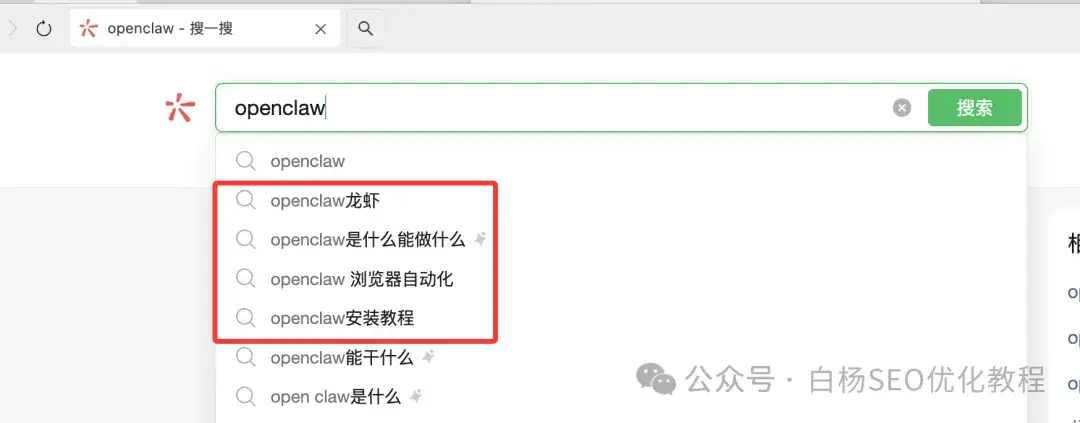Select the plain 'openclaw' suggestion

coord(621,162)
